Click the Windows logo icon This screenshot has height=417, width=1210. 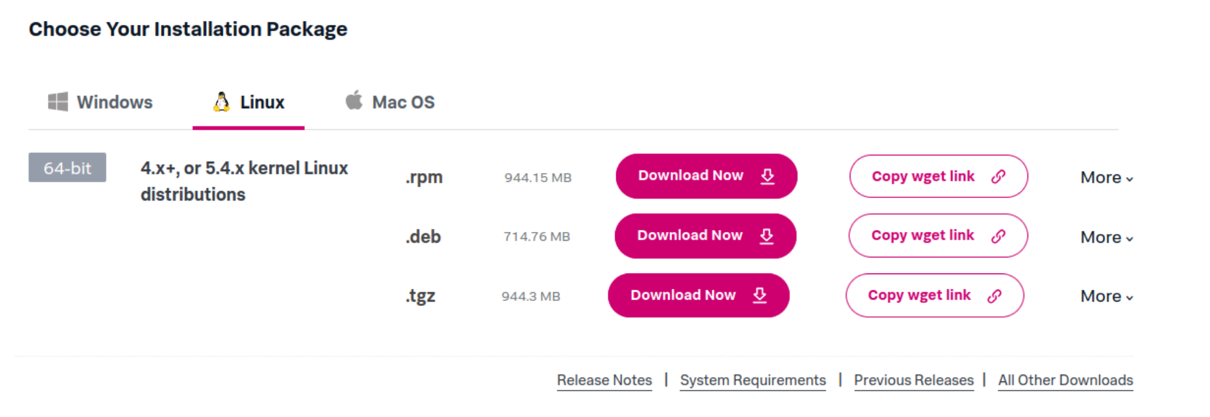58,102
